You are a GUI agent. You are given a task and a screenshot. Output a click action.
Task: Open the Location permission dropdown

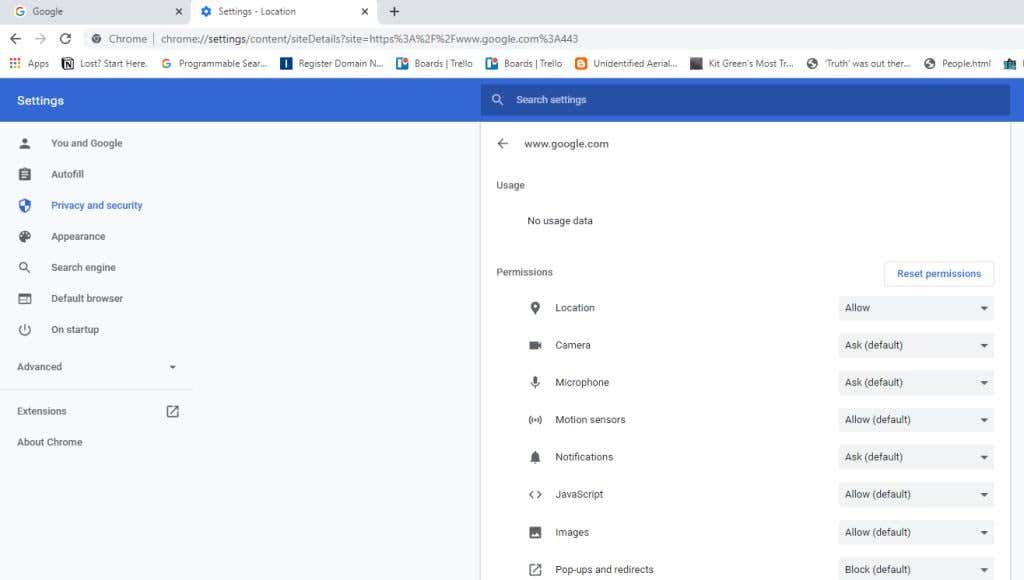[x=916, y=308]
